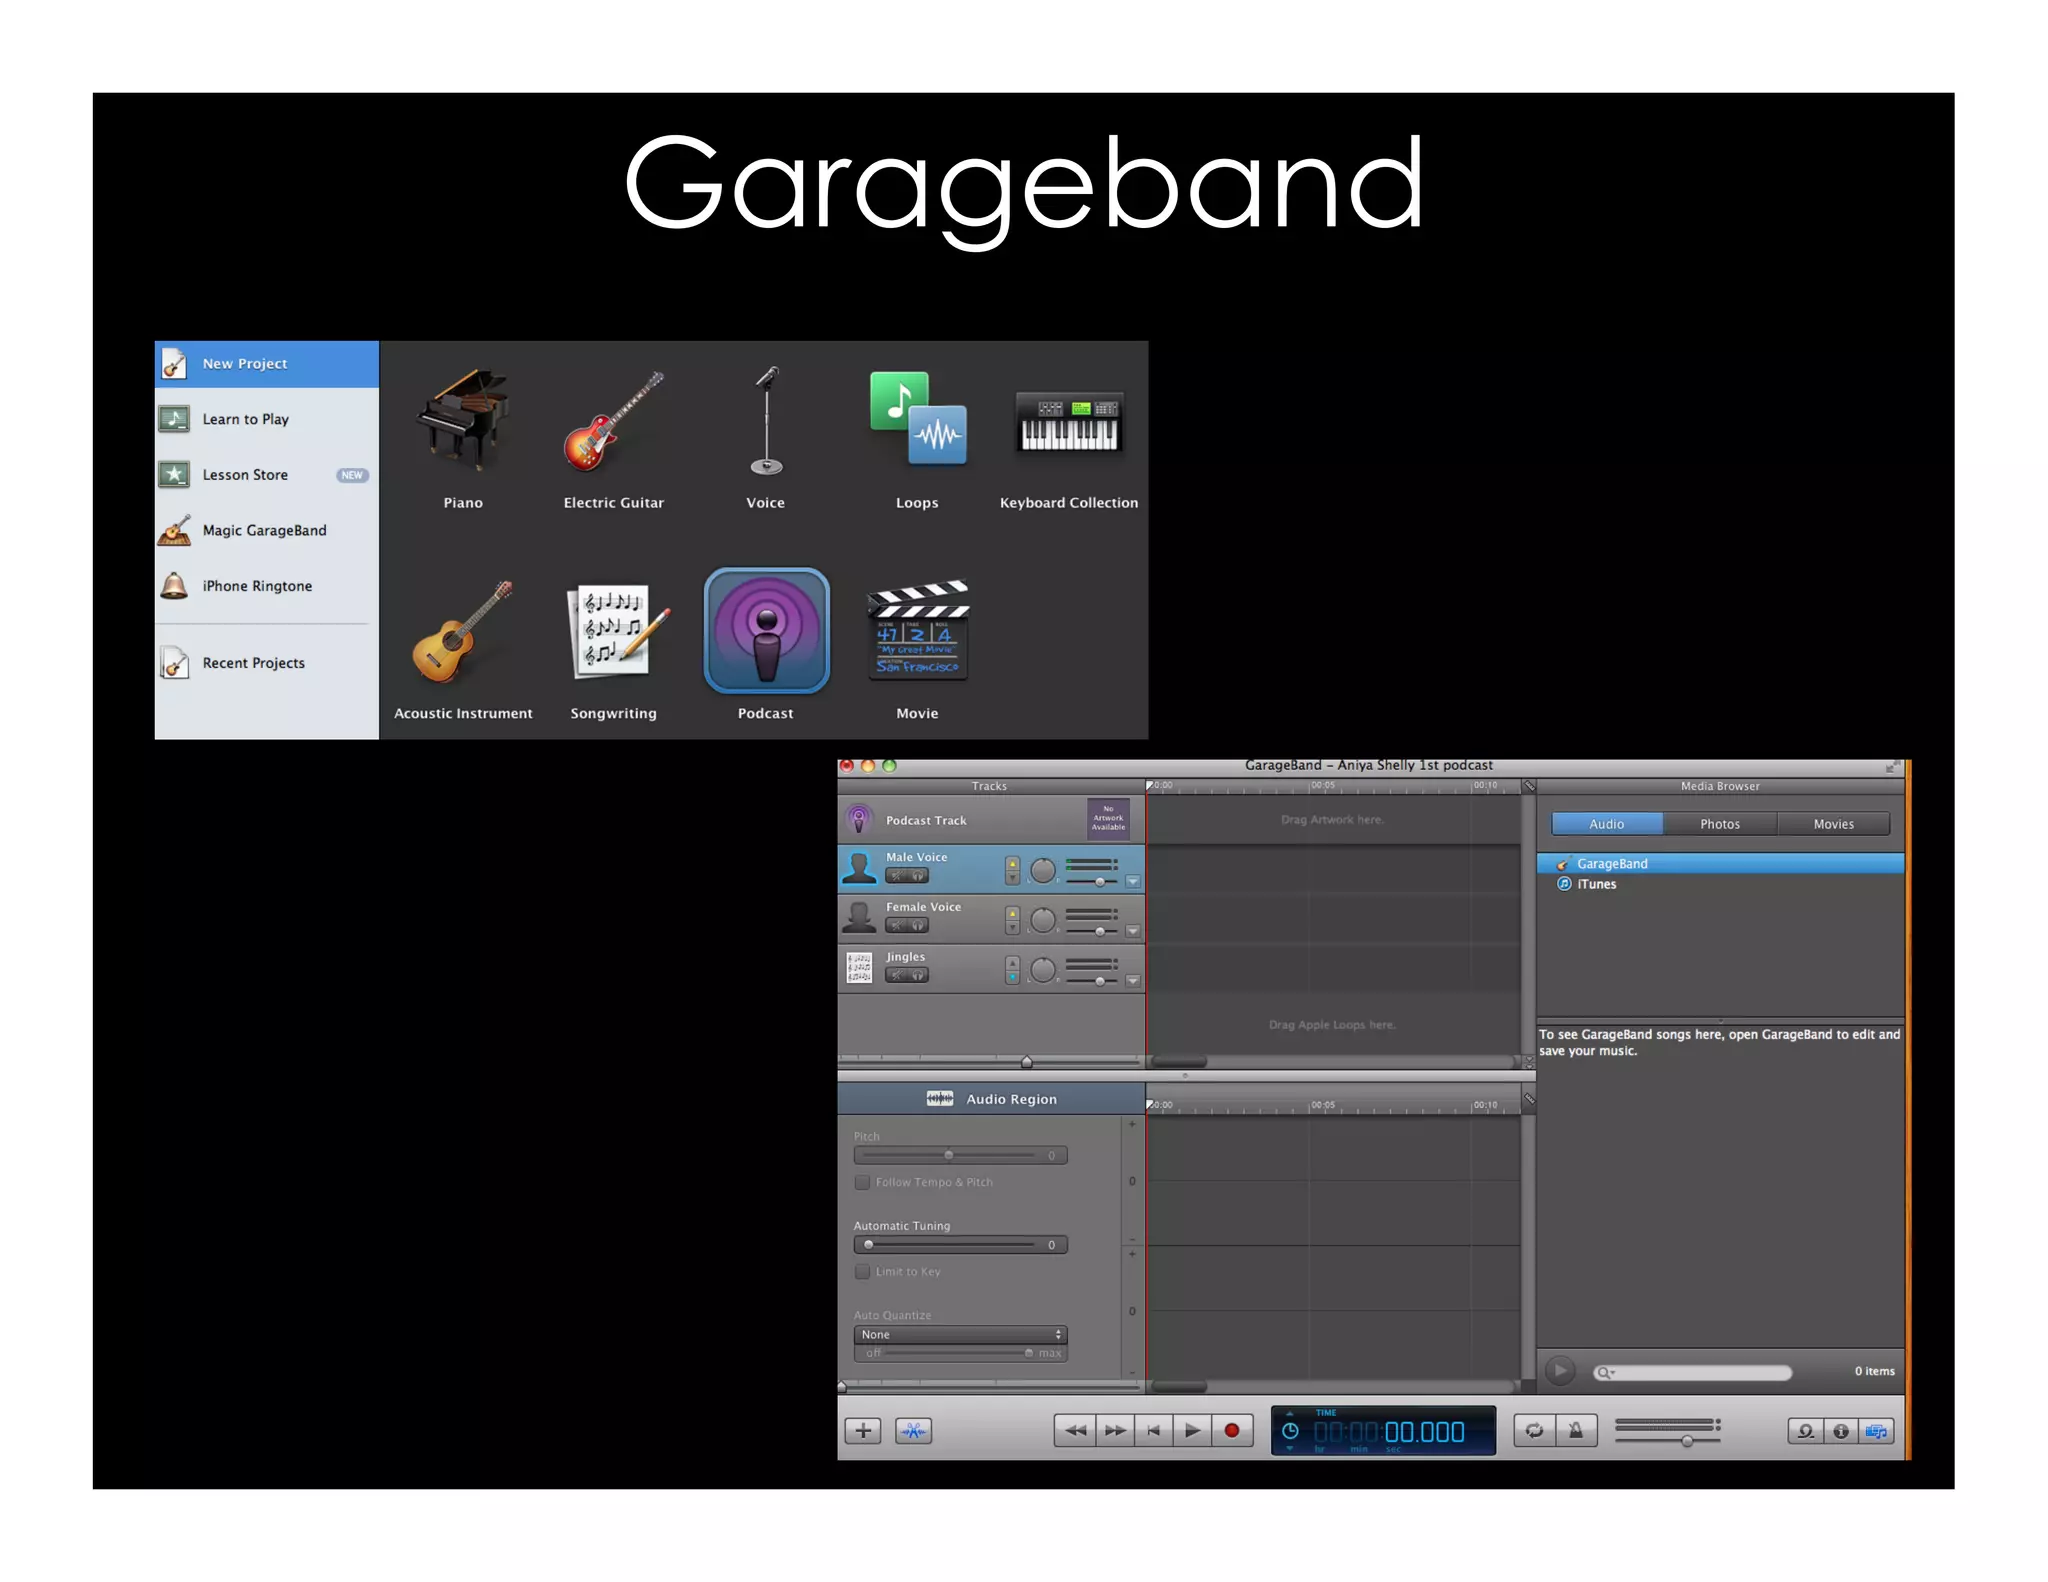
Task: Choose the Electric Guitar project icon
Action: point(613,421)
